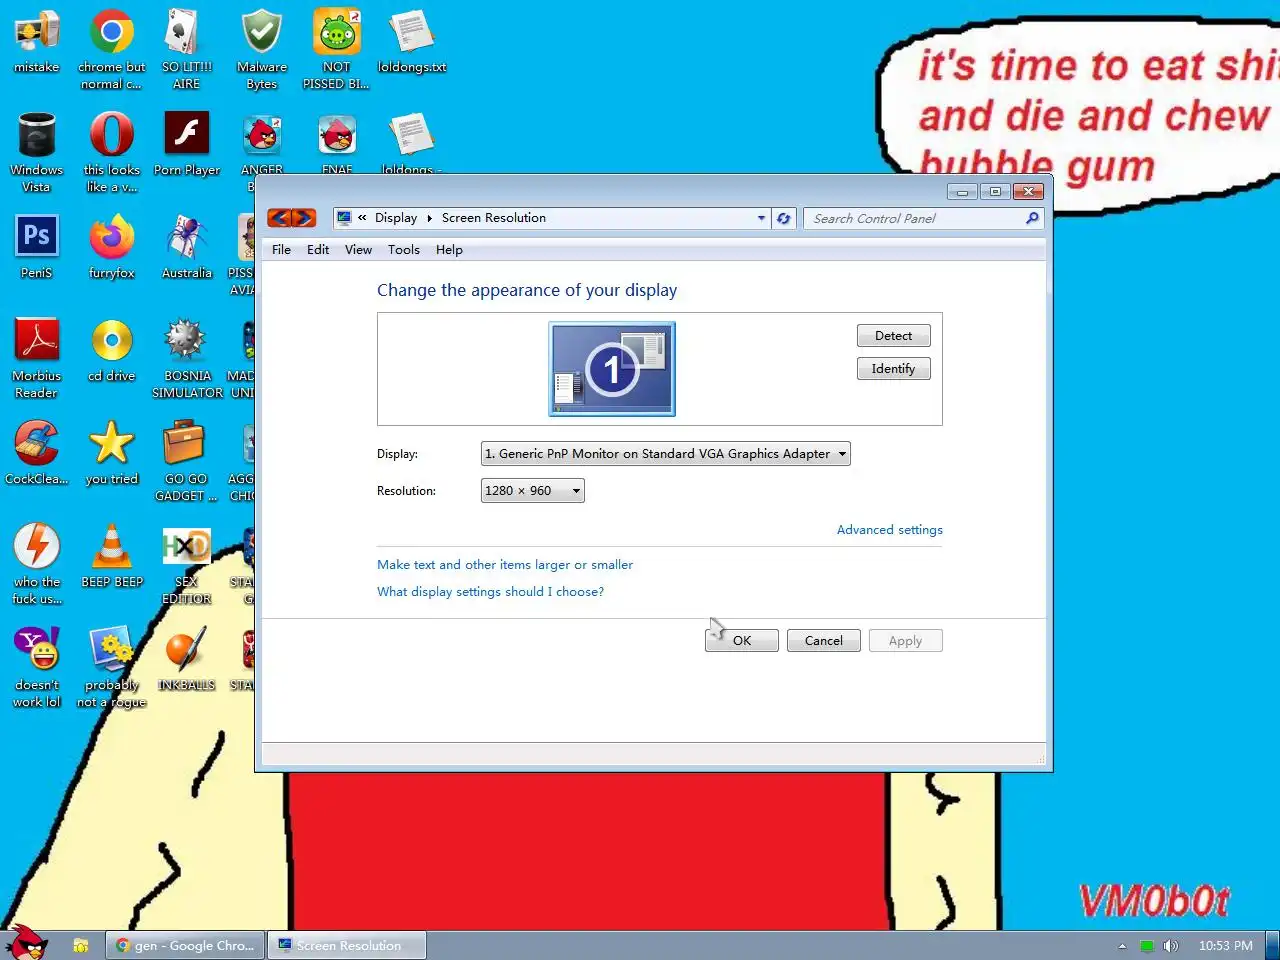Open the 'probably not a rogue' icon
The height and width of the screenshot is (960, 1280).
pos(112,667)
